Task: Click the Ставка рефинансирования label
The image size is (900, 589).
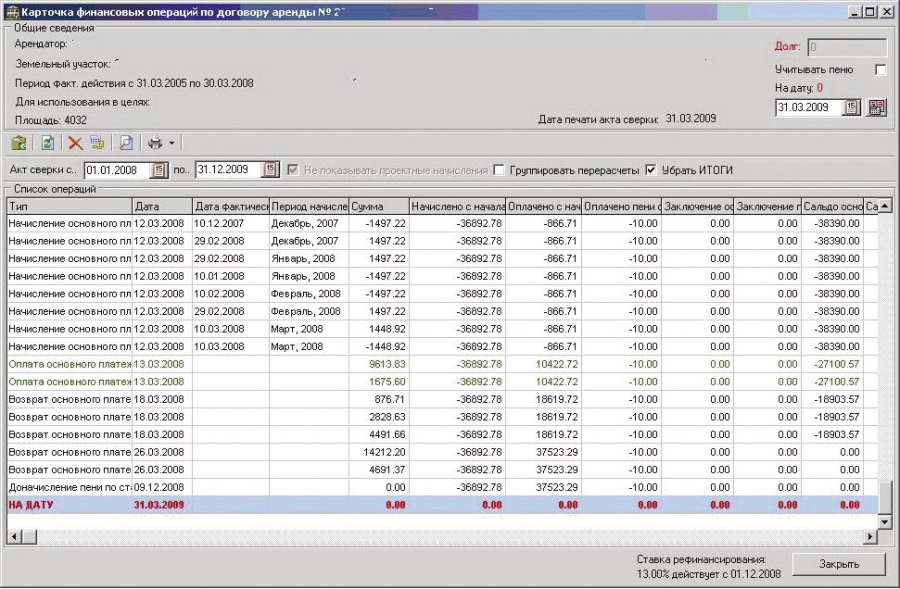Action: click(x=701, y=559)
